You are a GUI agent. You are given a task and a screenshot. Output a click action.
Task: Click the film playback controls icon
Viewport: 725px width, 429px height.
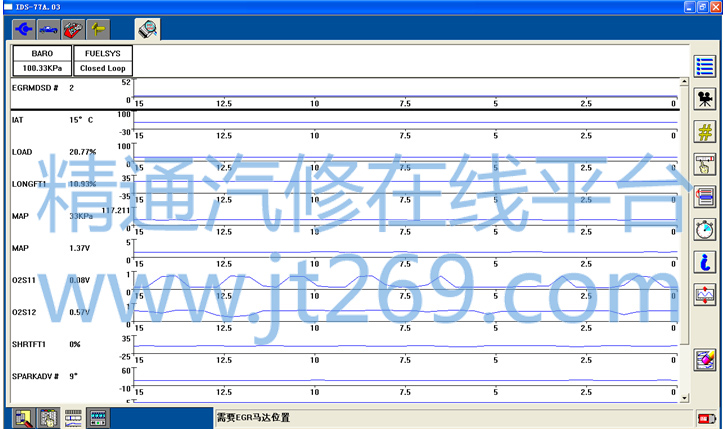click(98, 418)
